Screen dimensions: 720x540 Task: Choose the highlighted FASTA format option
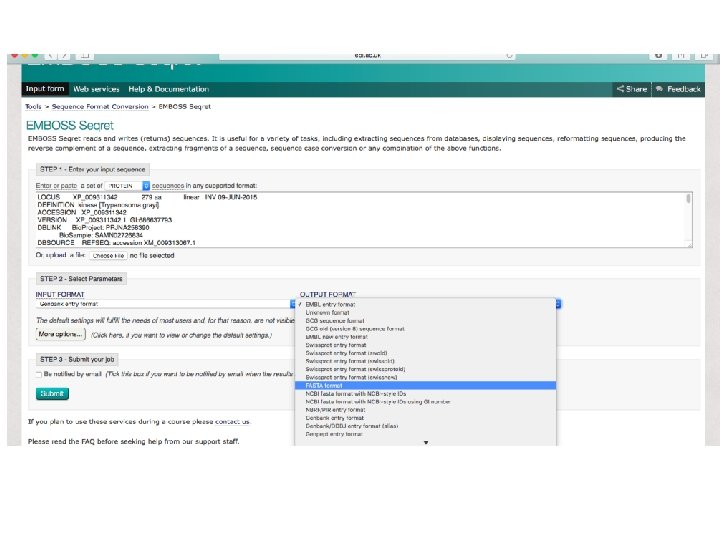tap(425, 386)
